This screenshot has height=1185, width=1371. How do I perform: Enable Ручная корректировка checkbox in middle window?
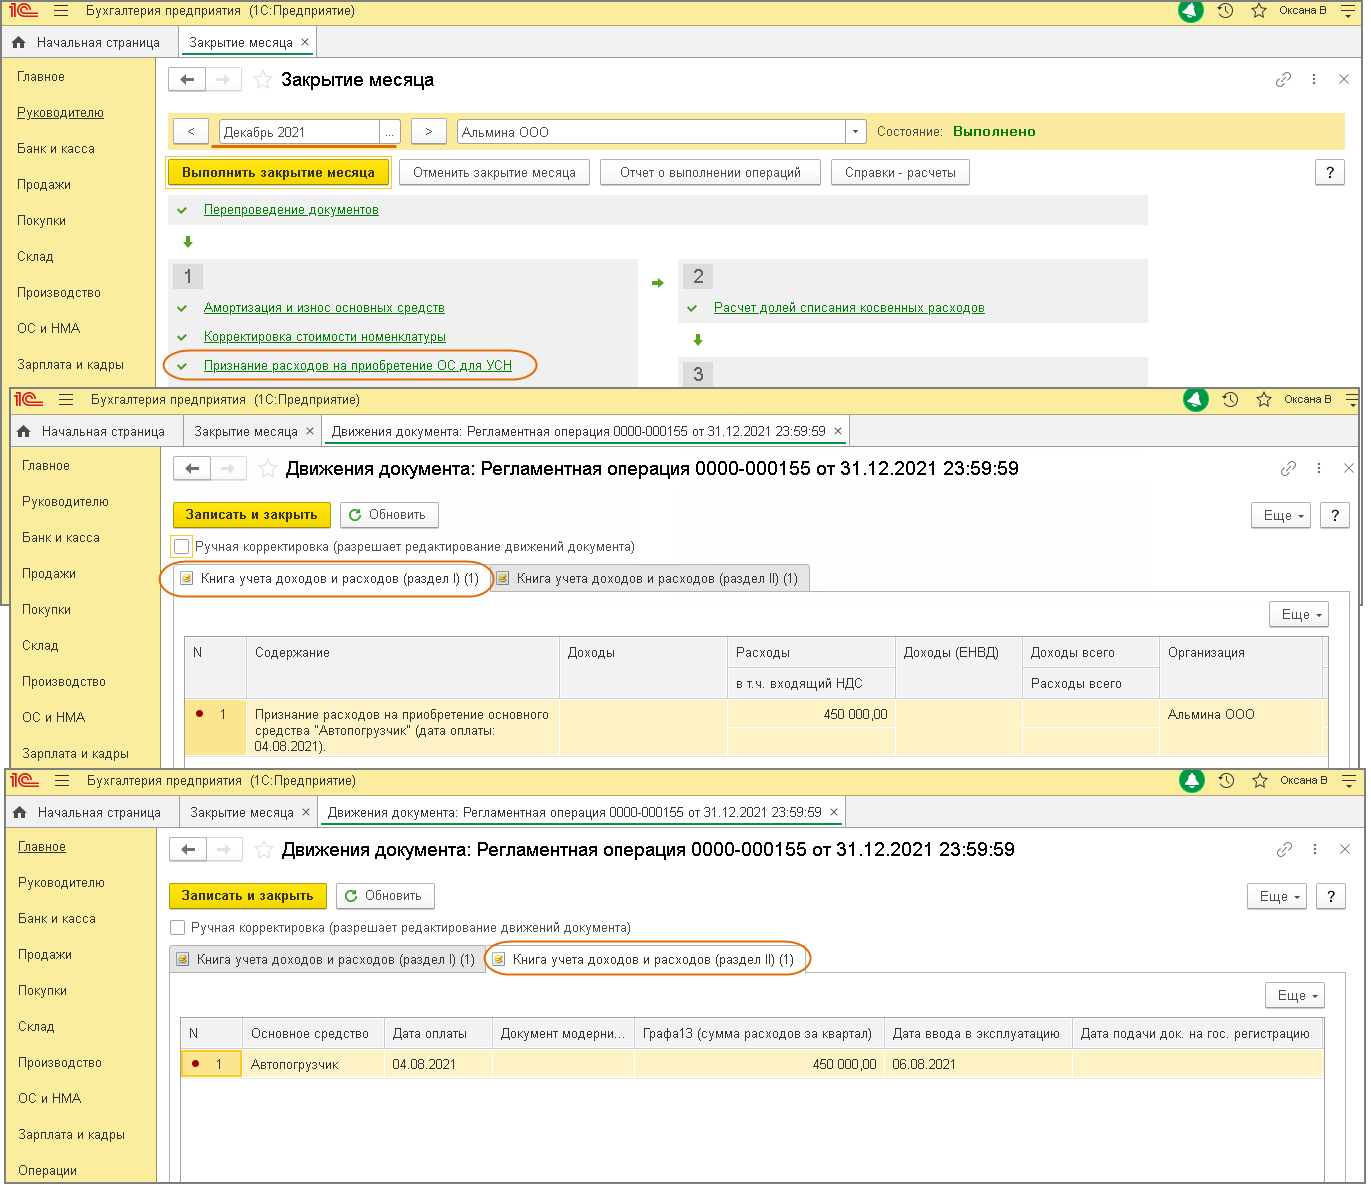[181, 547]
